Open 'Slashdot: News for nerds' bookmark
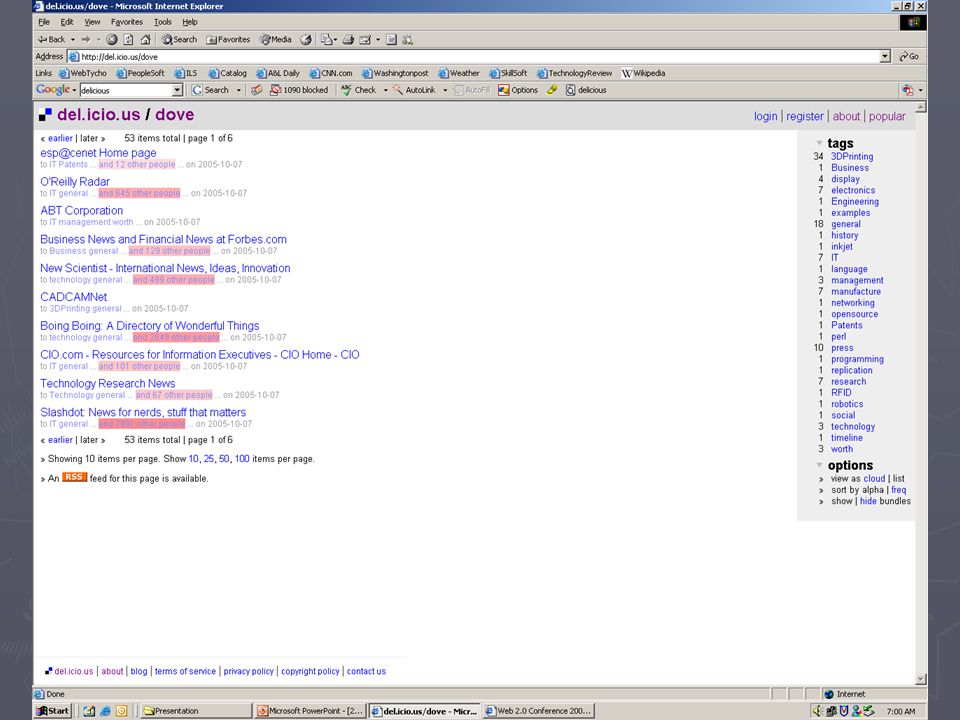This screenshot has height=720, width=960. [x=143, y=412]
